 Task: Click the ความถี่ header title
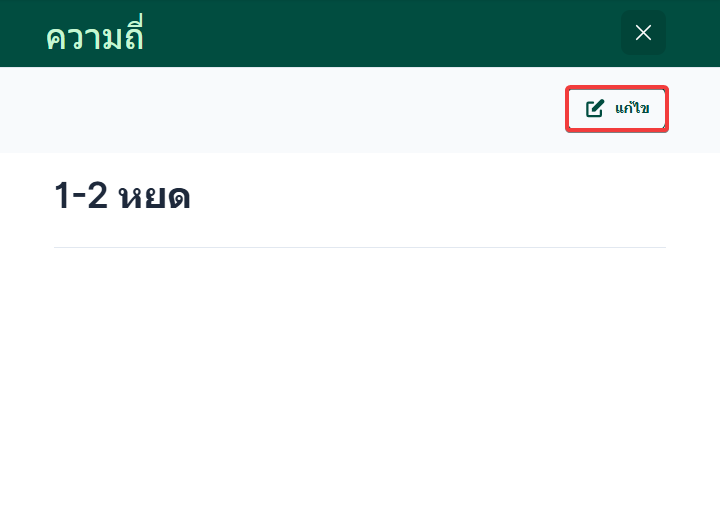96,36
